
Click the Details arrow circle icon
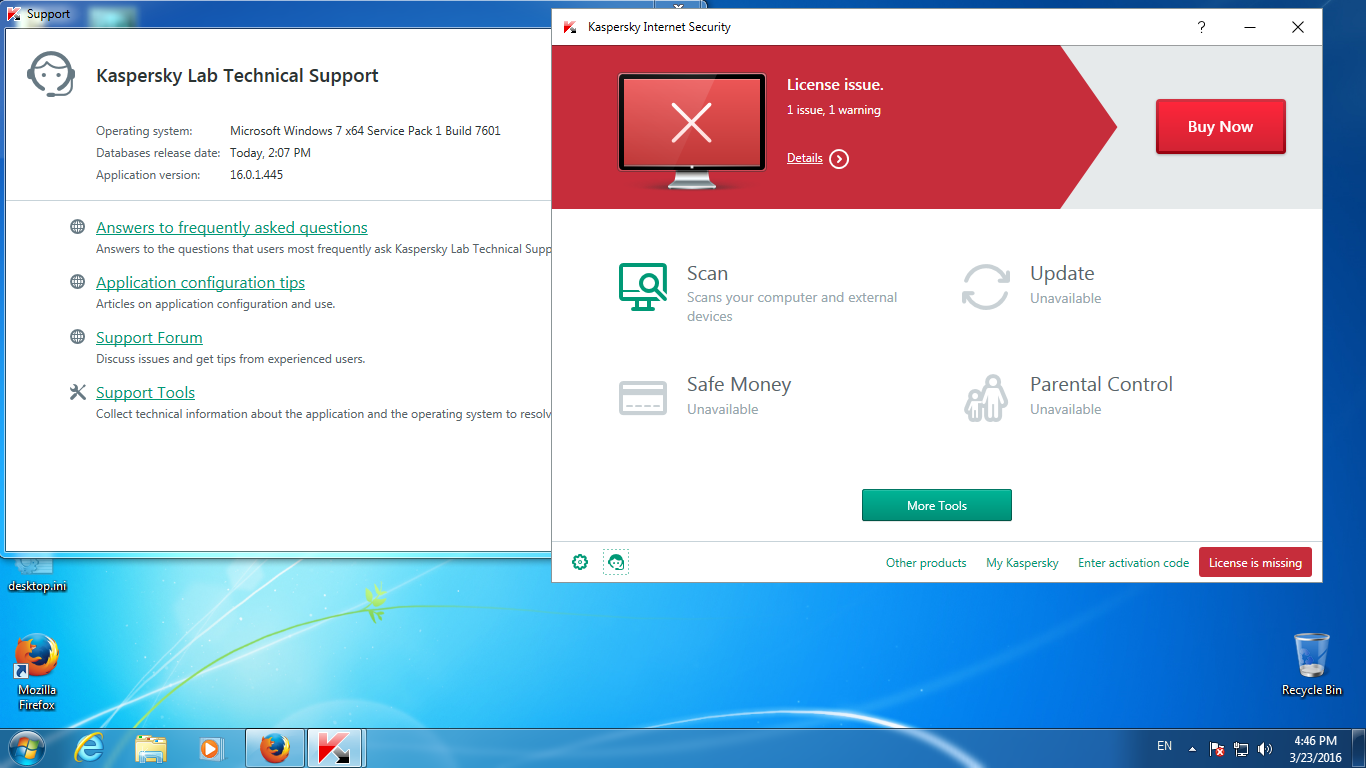click(839, 158)
